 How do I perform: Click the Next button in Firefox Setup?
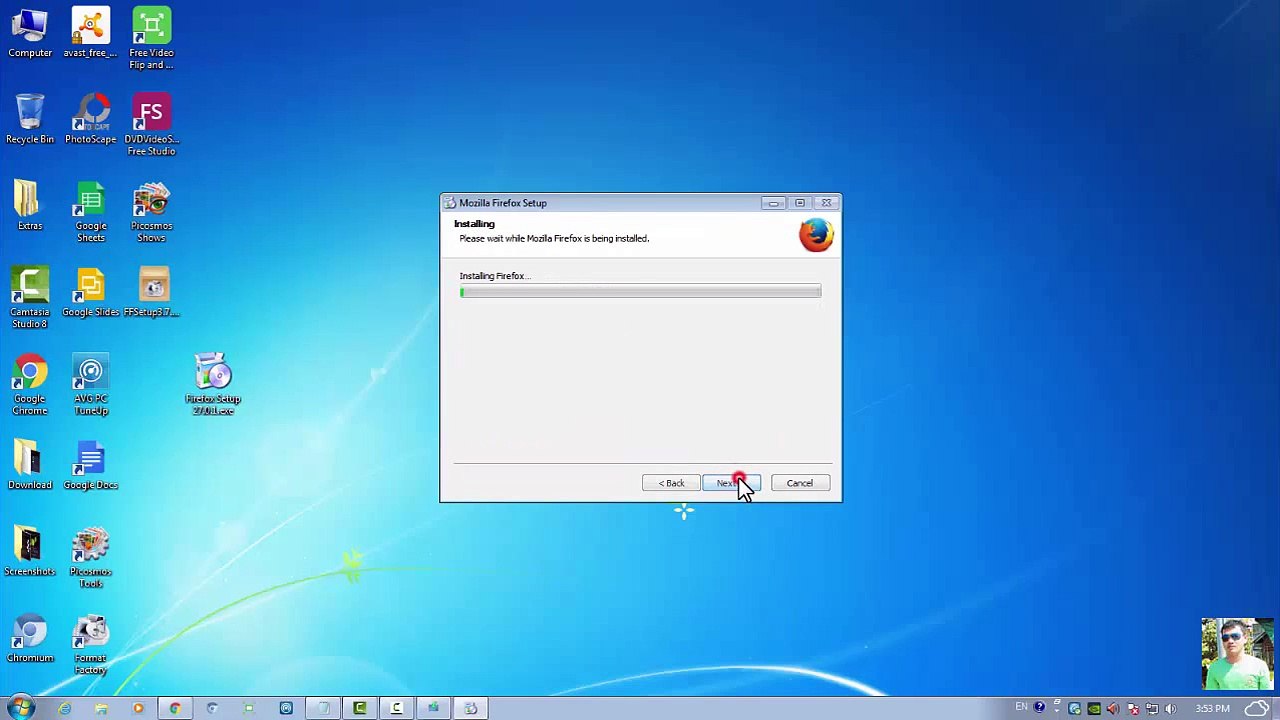[731, 483]
